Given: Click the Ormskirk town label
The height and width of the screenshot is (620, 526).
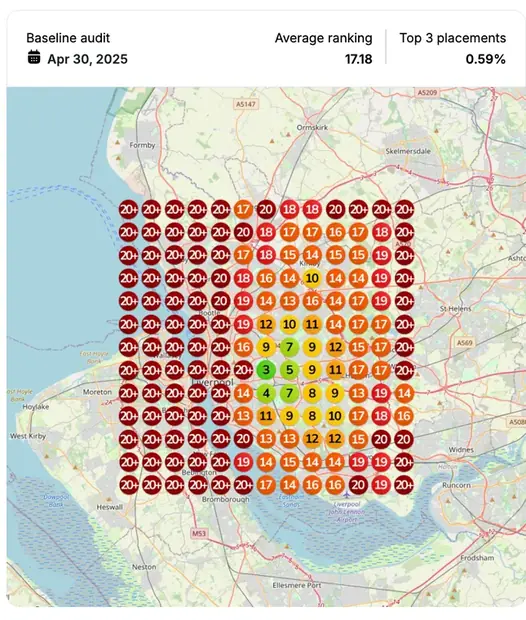Looking at the screenshot, I should tap(312, 127).
